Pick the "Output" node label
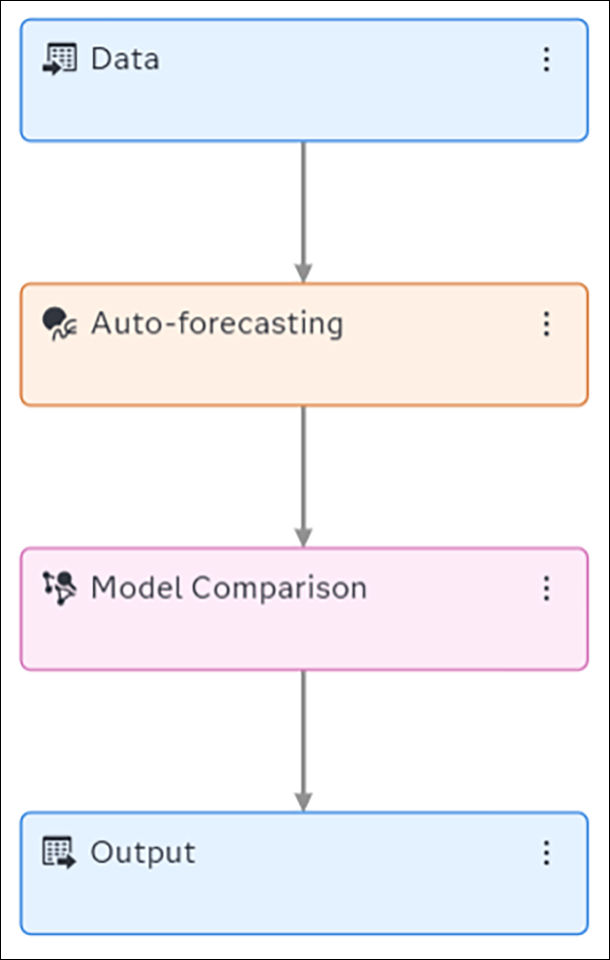This screenshot has width=610, height=960. coord(143,852)
